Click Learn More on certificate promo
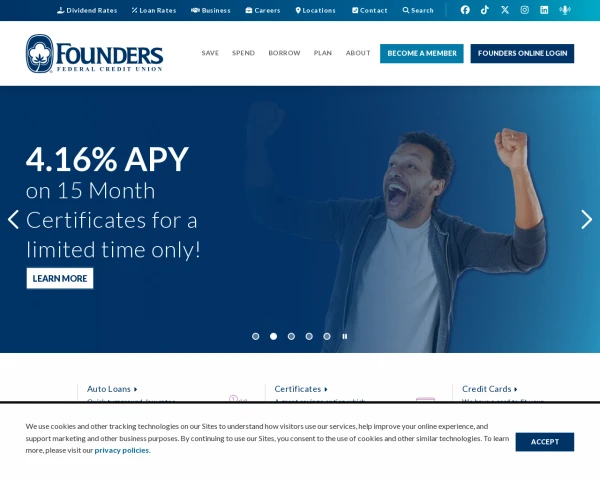Viewport: 600px width, 480px height. coord(60,278)
